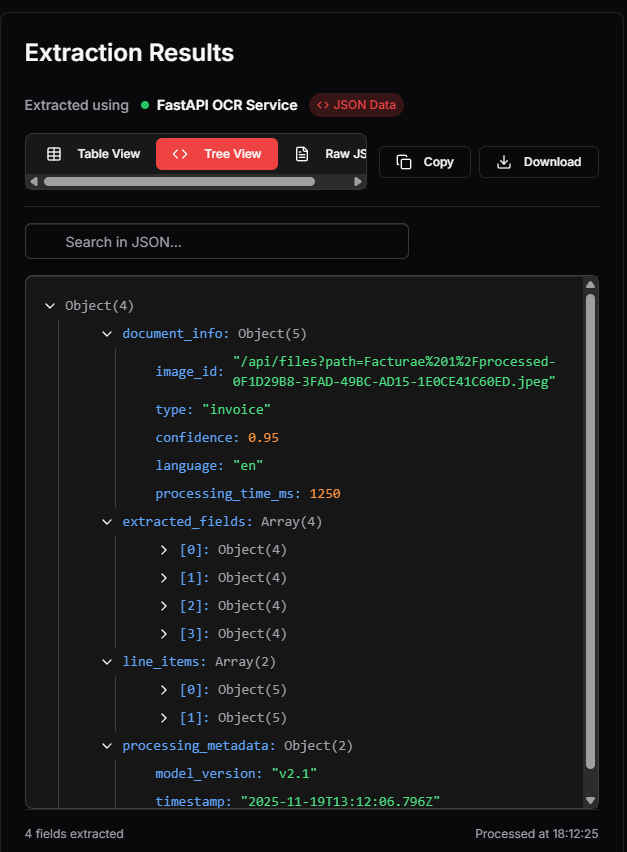Click the horizontal tab scrollbar thumb
The image size is (627, 852).
180,182
